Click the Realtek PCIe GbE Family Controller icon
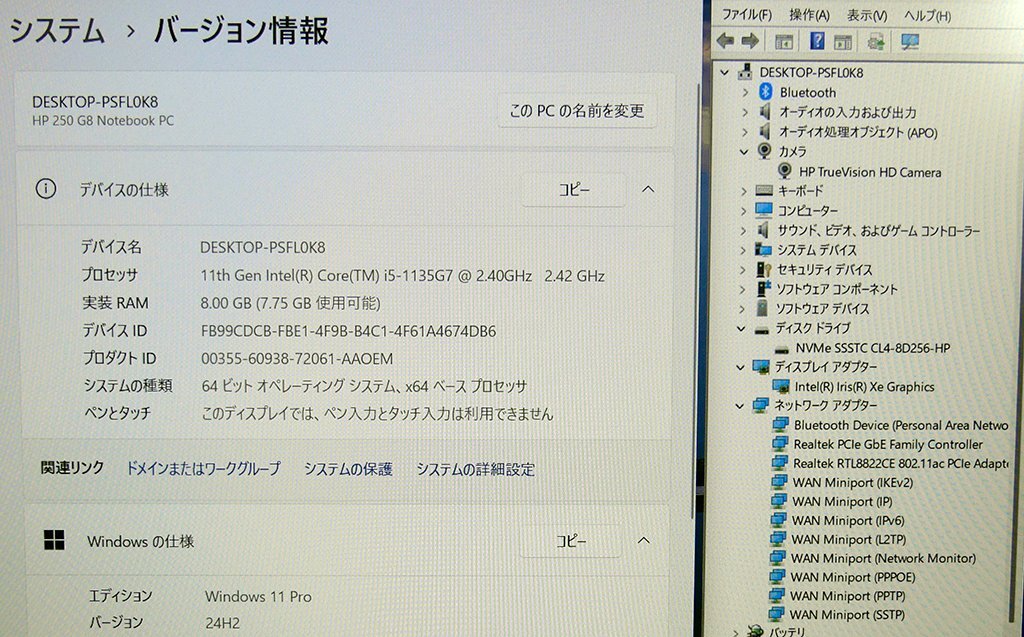This screenshot has height=637, width=1024. (780, 444)
